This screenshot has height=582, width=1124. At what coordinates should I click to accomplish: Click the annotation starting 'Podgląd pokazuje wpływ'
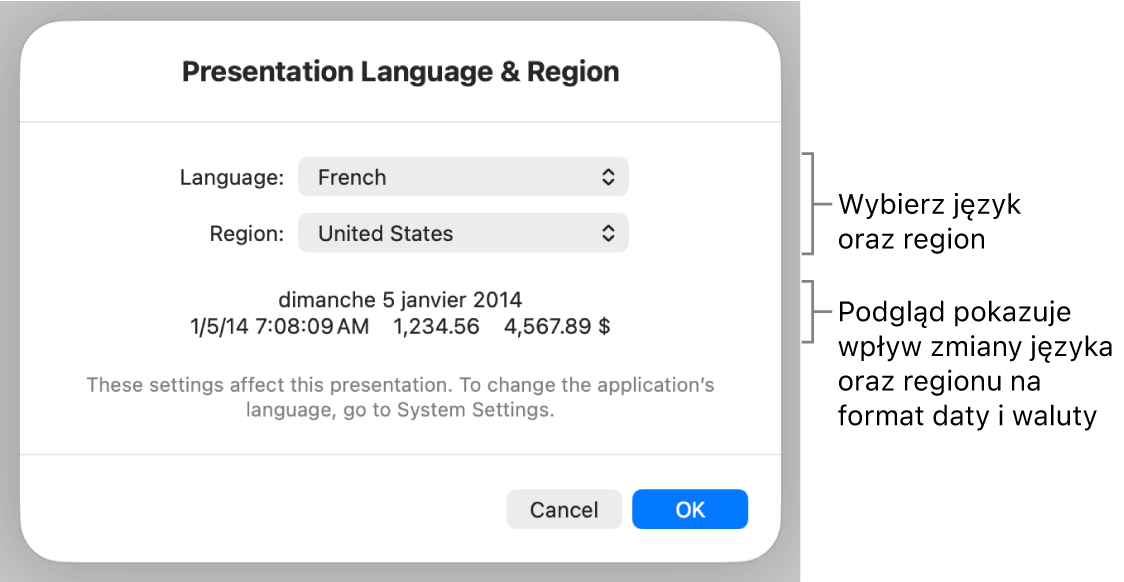pos(975,363)
